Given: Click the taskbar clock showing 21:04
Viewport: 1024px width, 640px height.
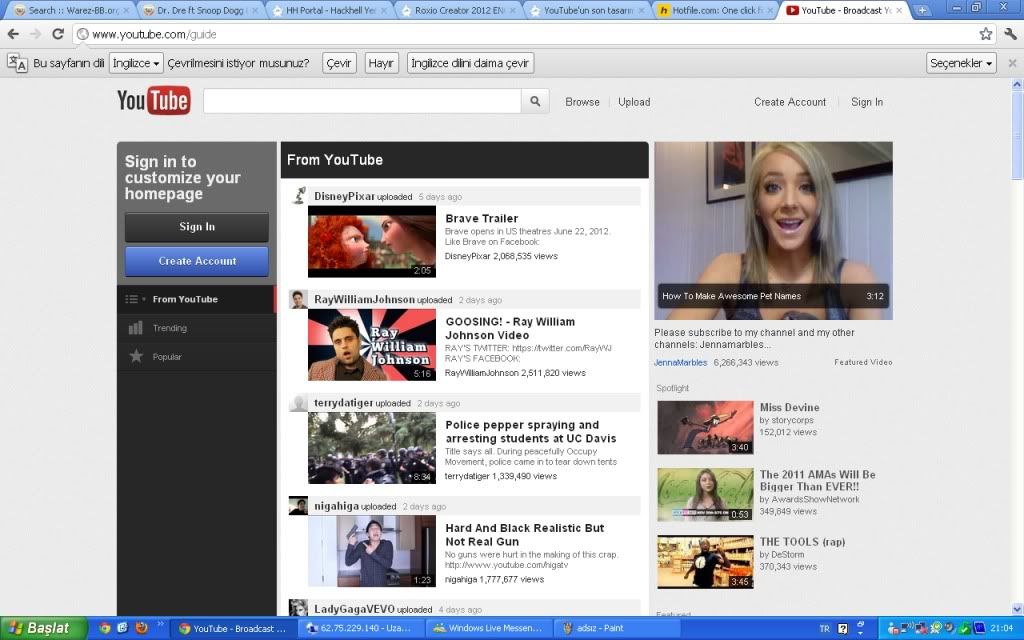Looking at the screenshot, I should pyautogui.click(x=1002, y=628).
